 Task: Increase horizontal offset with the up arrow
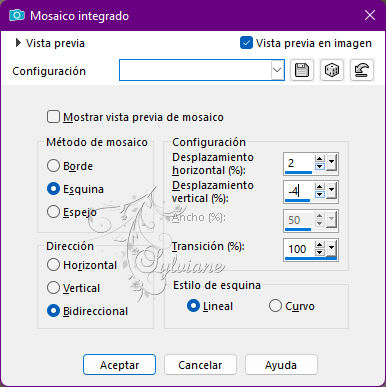pyautogui.click(x=320, y=159)
